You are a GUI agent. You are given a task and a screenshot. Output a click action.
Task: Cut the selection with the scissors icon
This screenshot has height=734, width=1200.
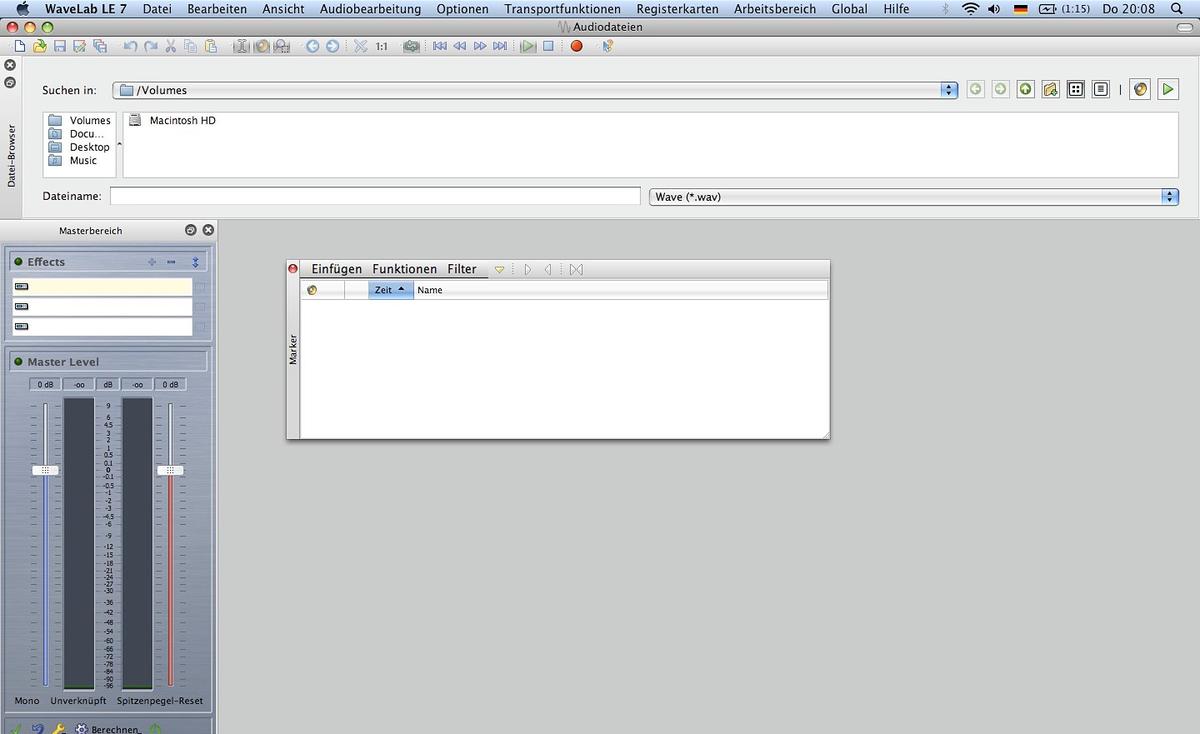[x=171, y=46]
